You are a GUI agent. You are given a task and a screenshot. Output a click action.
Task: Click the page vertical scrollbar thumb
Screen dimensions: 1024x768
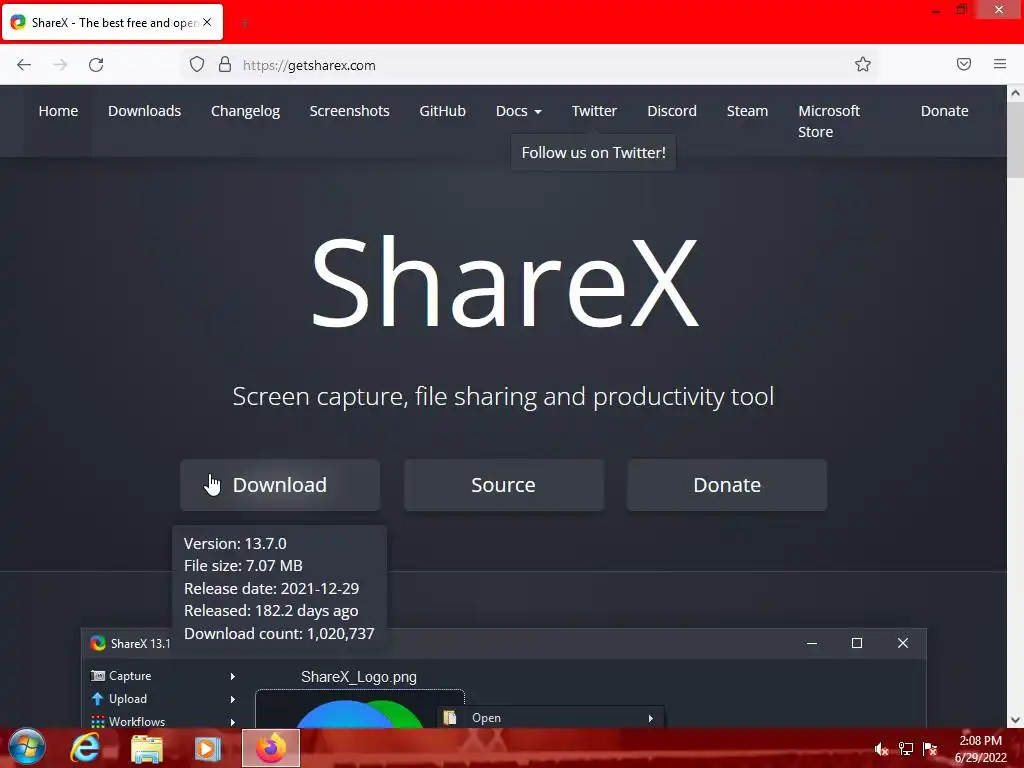click(1015, 139)
